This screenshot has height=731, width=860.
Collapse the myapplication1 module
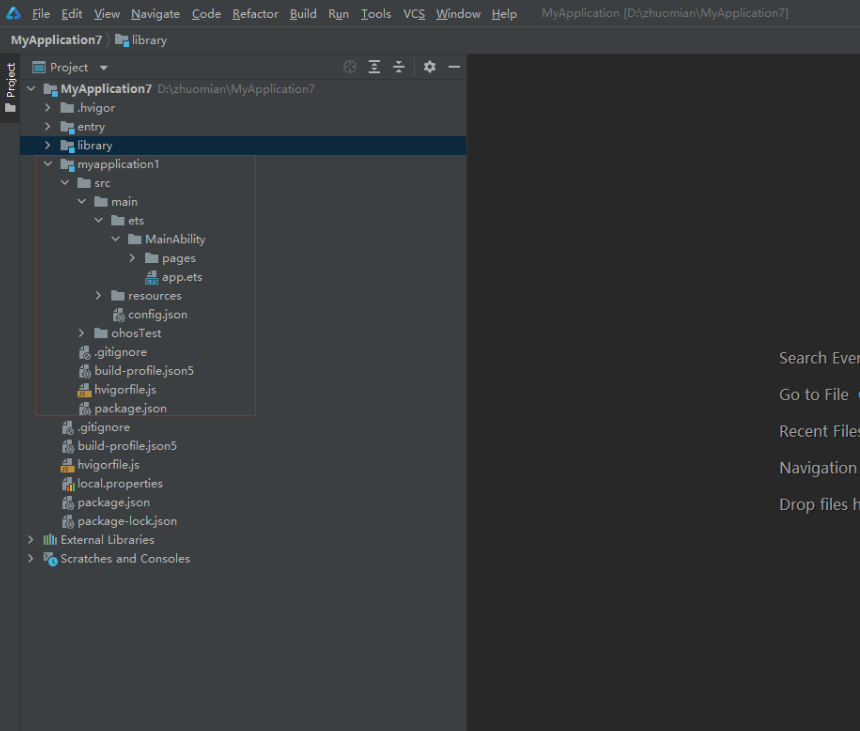[x=48, y=164]
